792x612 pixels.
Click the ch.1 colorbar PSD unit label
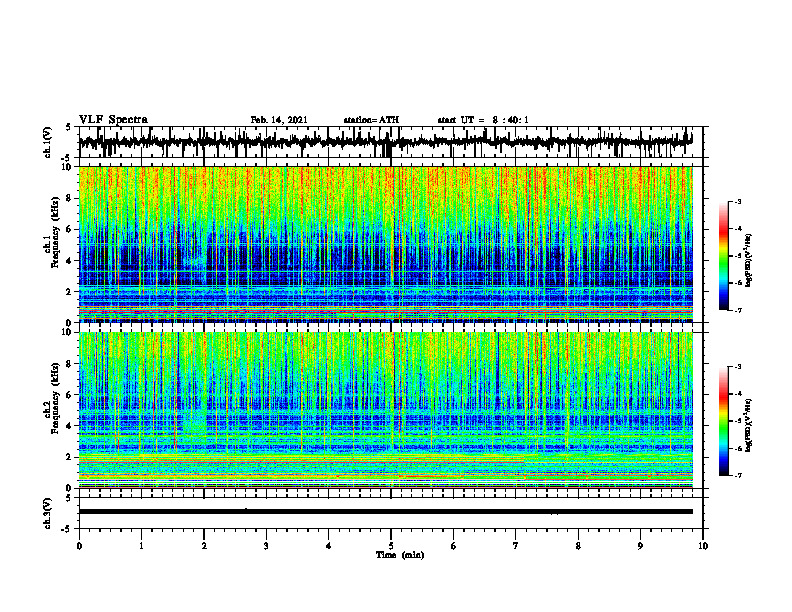coord(749,261)
